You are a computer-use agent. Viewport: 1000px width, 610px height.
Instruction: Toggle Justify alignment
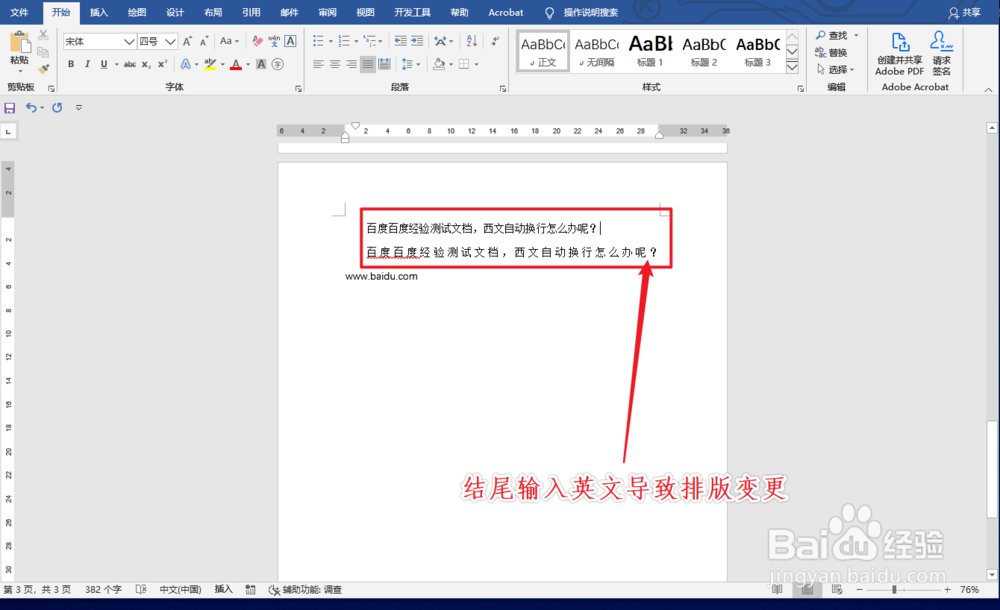(368, 64)
